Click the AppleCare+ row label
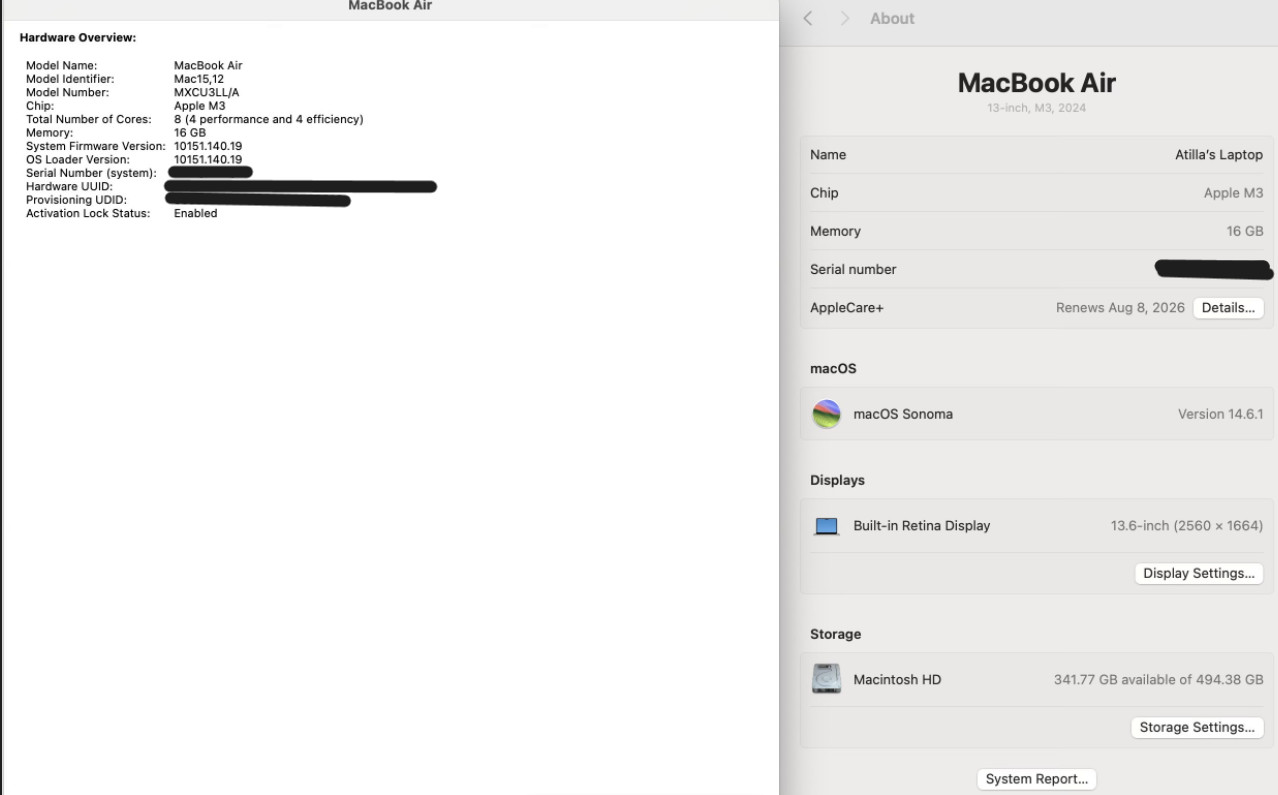This screenshot has width=1278, height=795. click(847, 308)
